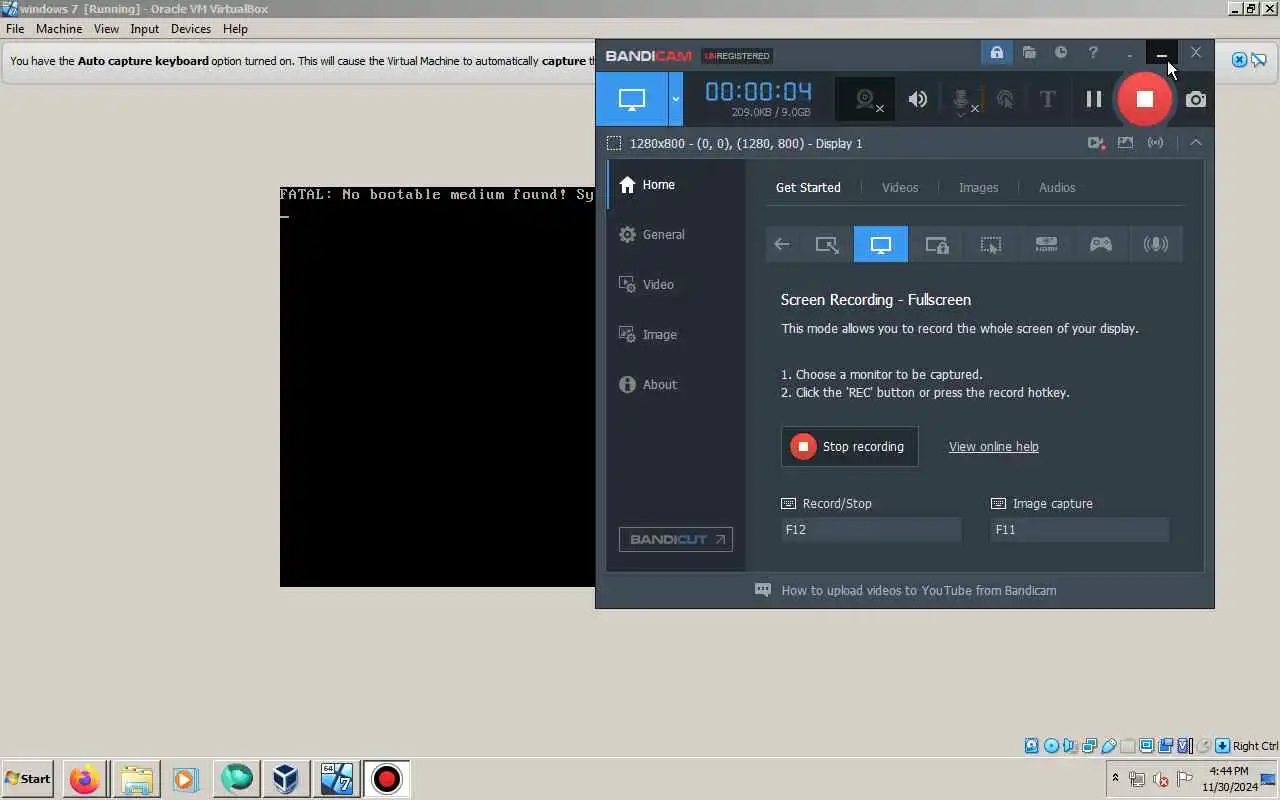The width and height of the screenshot is (1280, 800).
Task: Click the VirtualBox USB status icon
Action: coord(1108,746)
